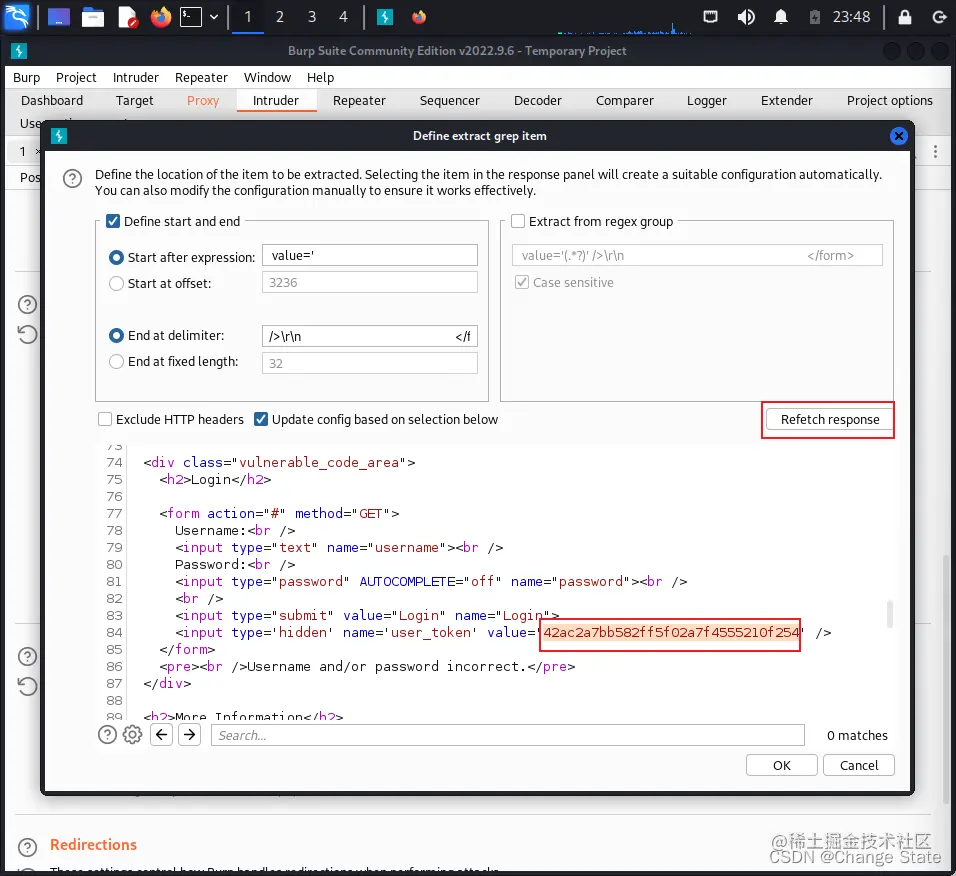The width and height of the screenshot is (956, 876).
Task: Click the response panel vertical scrollbar
Action: 890,614
